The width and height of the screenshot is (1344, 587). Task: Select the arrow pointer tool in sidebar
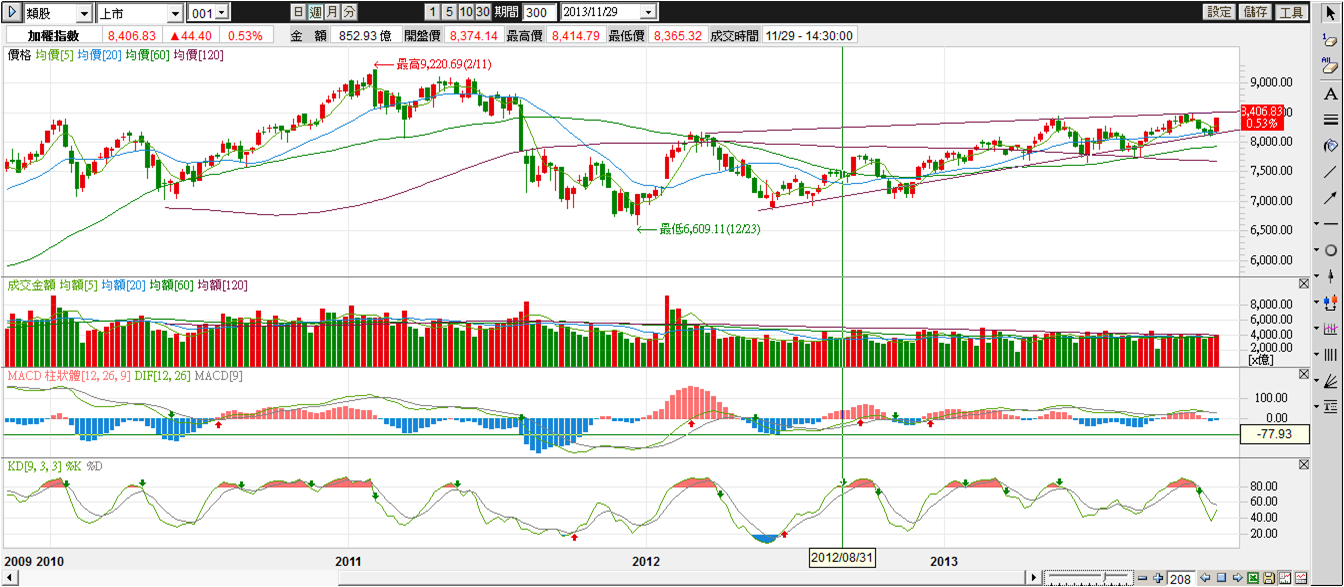[x=1330, y=15]
